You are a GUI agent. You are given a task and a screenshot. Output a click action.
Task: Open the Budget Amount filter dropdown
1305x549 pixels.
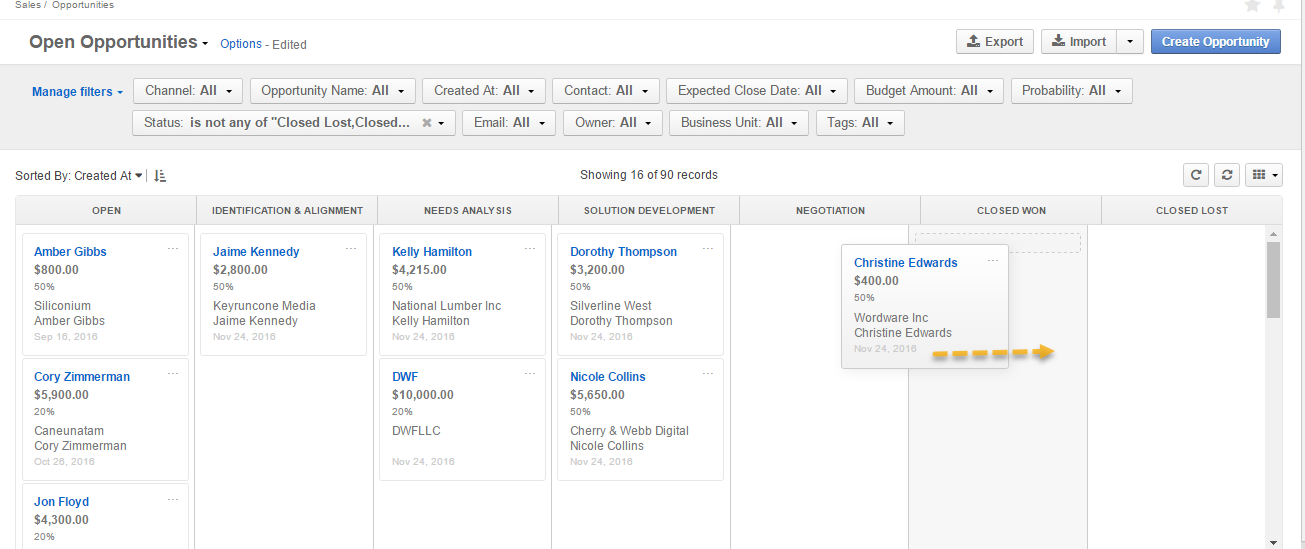tap(929, 91)
